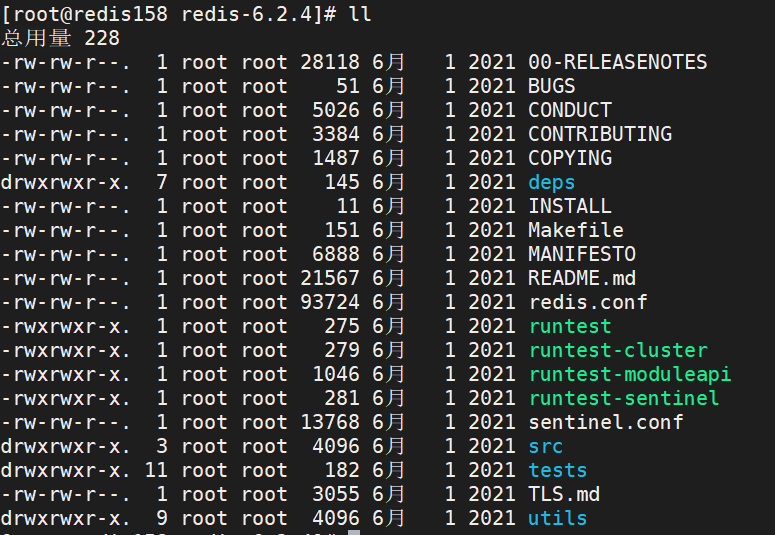Select the tests directory name
The width and height of the screenshot is (775, 535).
click(x=557, y=470)
